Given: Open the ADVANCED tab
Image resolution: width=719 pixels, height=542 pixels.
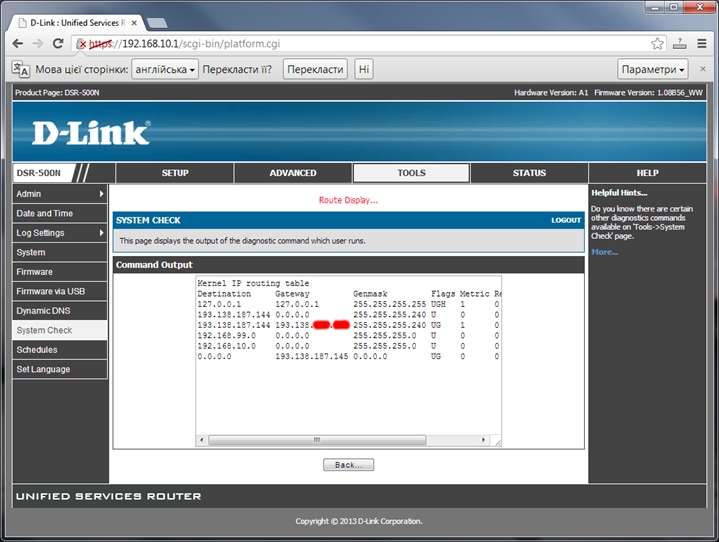Looking at the screenshot, I should [293, 173].
